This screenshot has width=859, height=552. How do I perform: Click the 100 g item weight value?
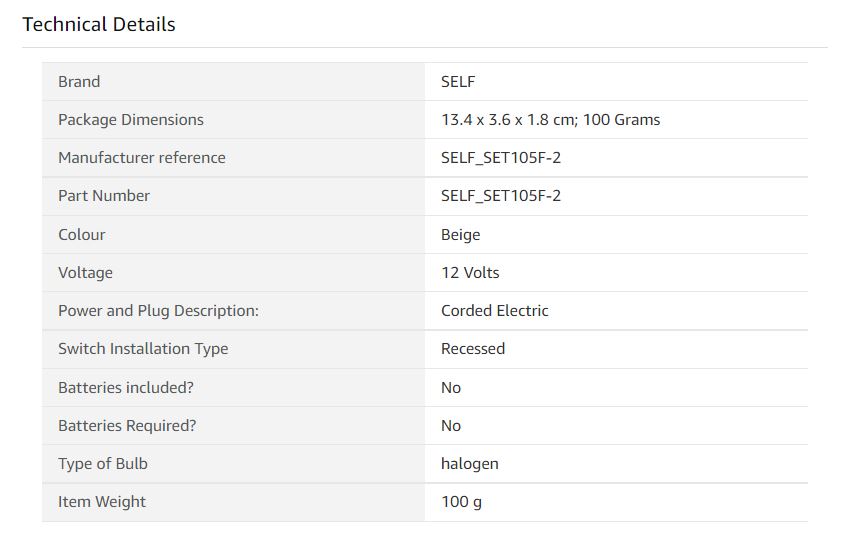coord(461,502)
